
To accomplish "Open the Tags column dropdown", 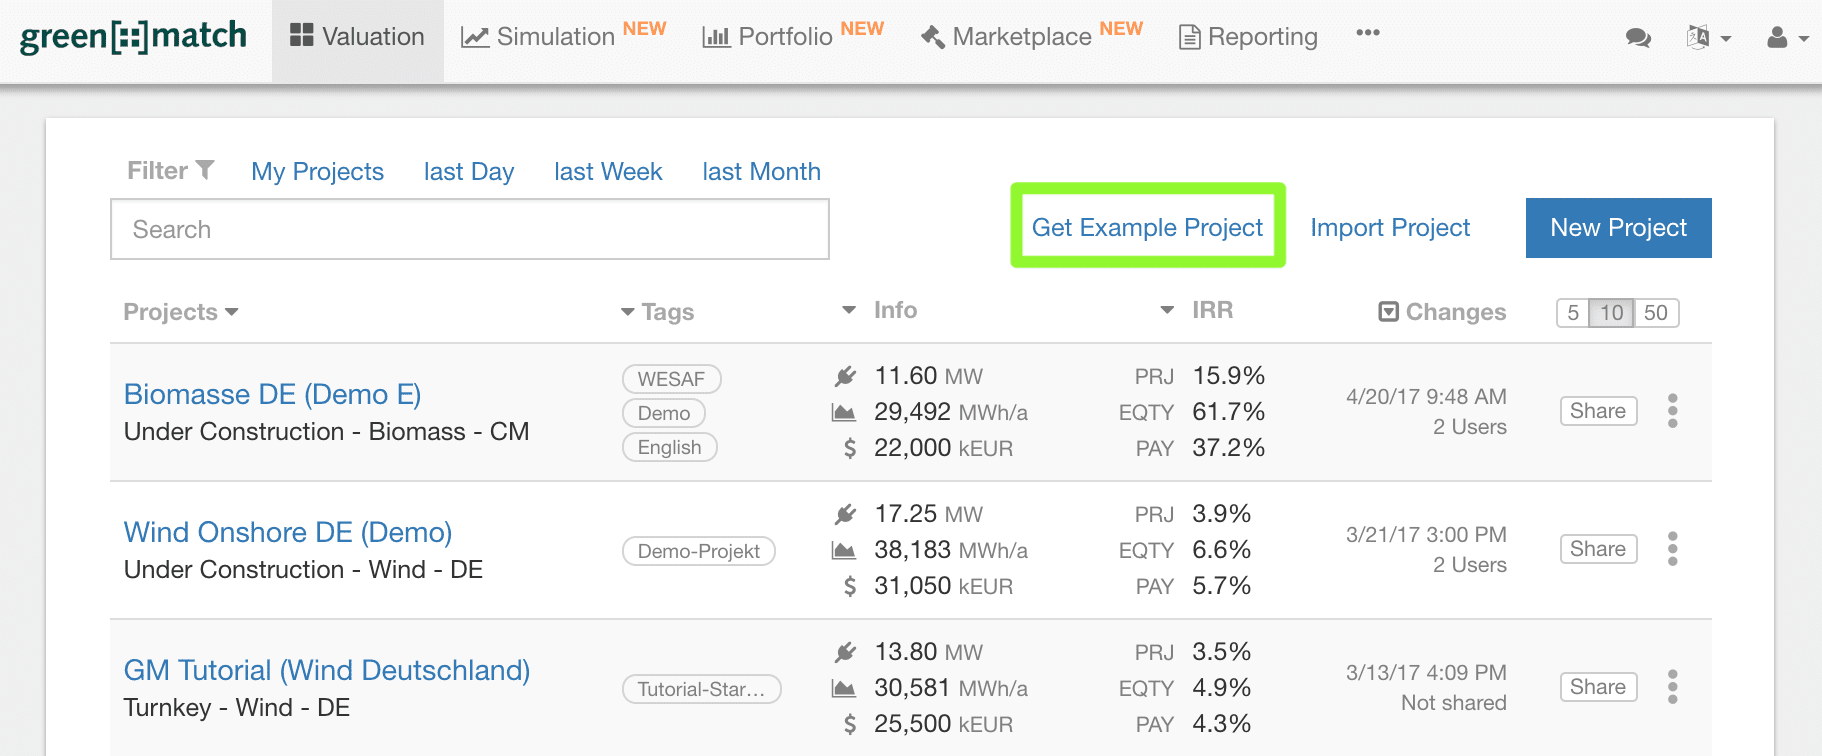I will [x=628, y=312].
